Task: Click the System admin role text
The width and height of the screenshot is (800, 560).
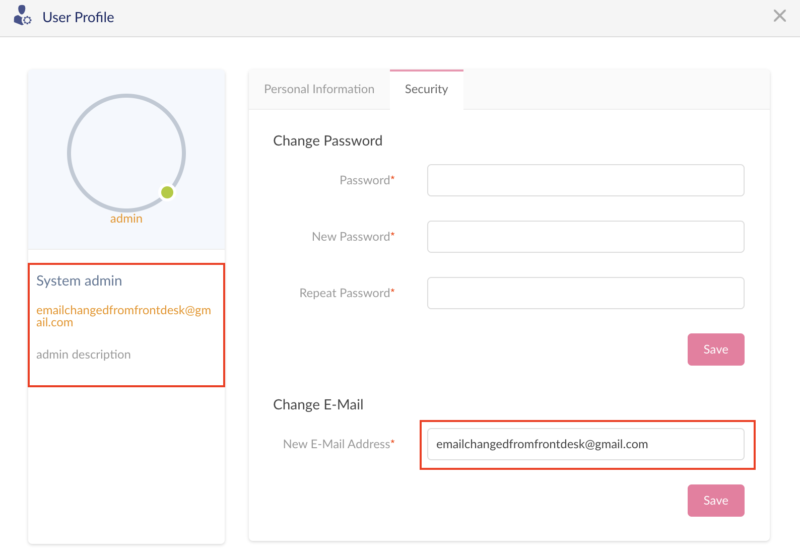Action: point(79,281)
